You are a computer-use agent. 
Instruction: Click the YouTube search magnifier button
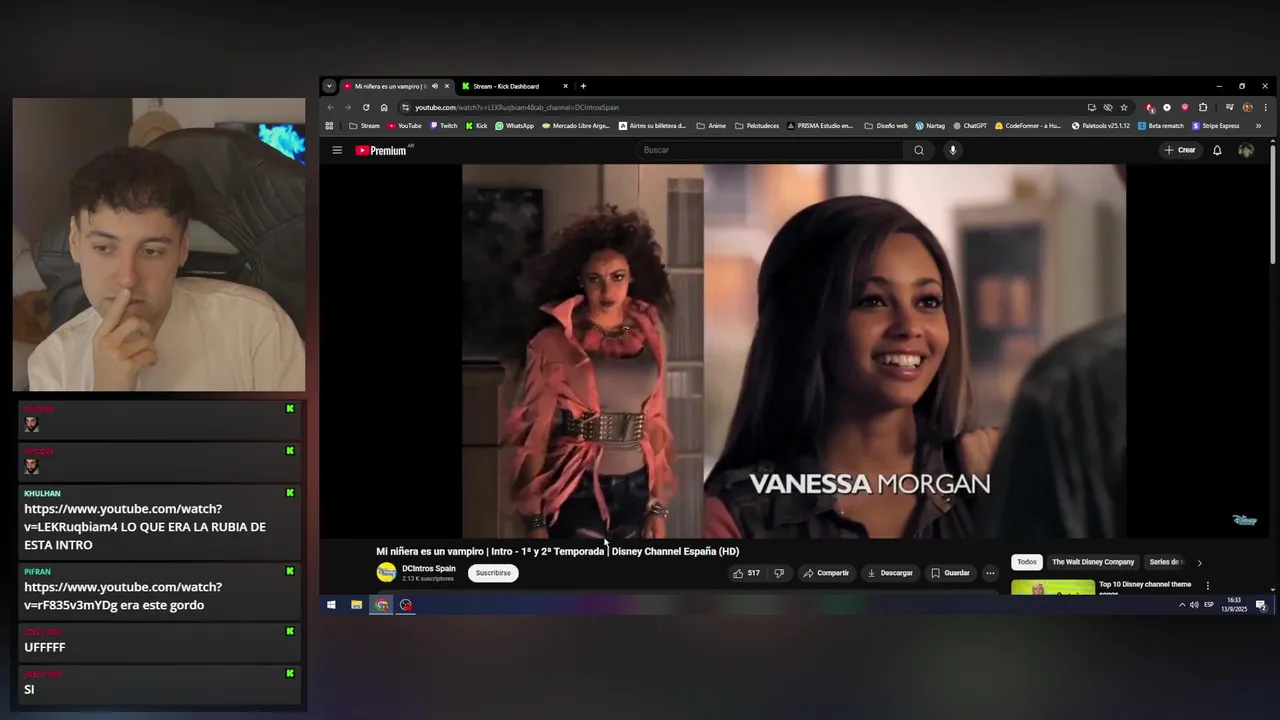[919, 150]
